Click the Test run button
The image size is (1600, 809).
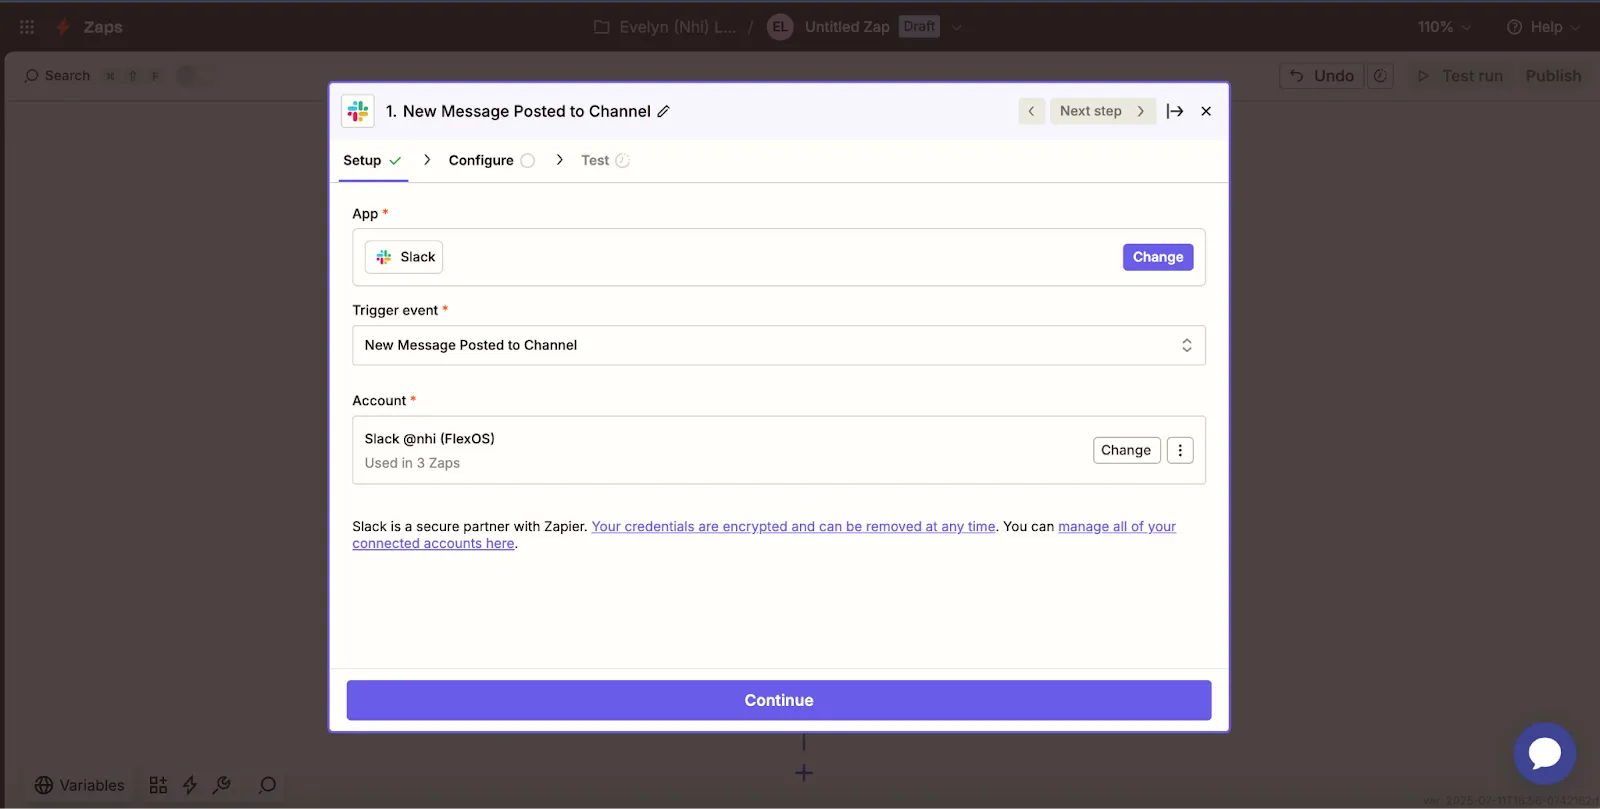pos(1460,76)
